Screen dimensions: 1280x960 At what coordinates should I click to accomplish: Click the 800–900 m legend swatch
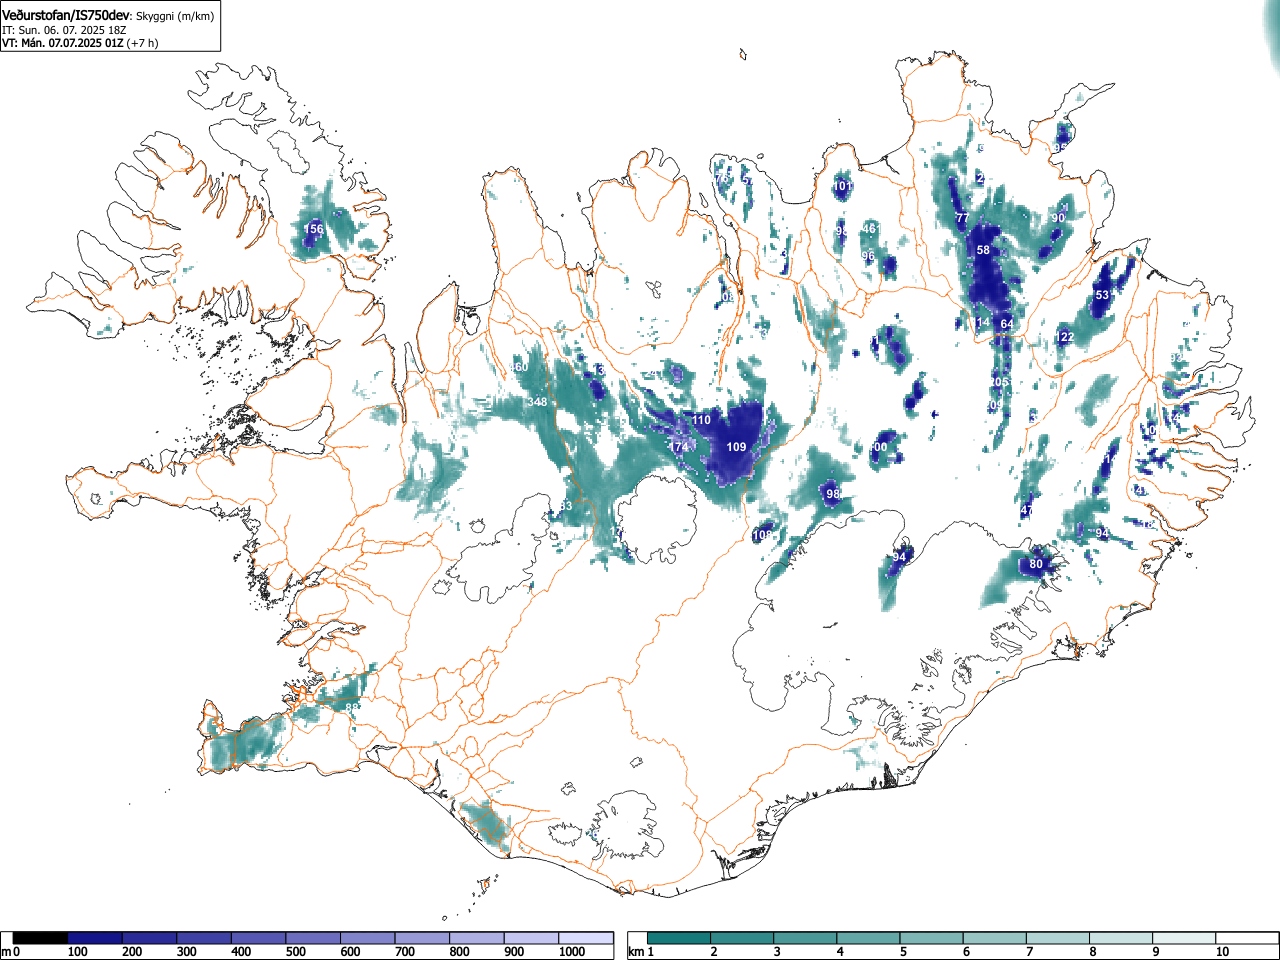click(x=477, y=938)
